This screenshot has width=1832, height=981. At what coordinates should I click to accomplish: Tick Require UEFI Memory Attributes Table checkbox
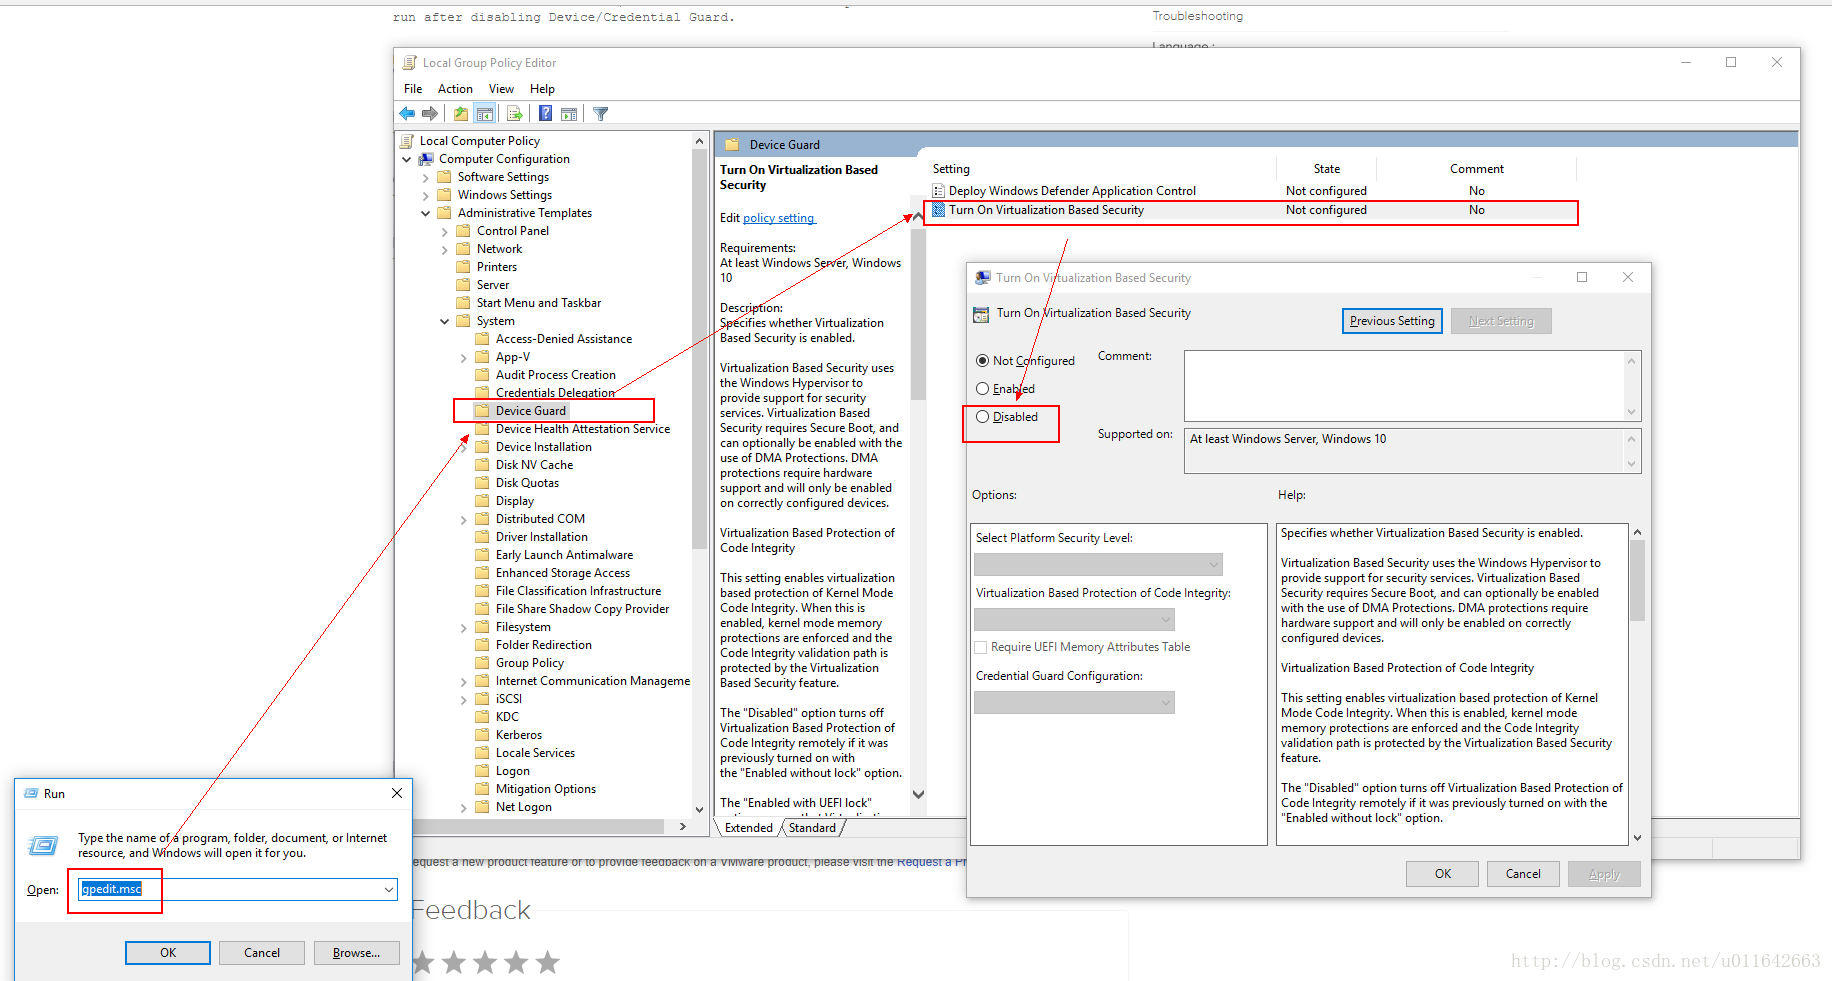click(x=981, y=647)
